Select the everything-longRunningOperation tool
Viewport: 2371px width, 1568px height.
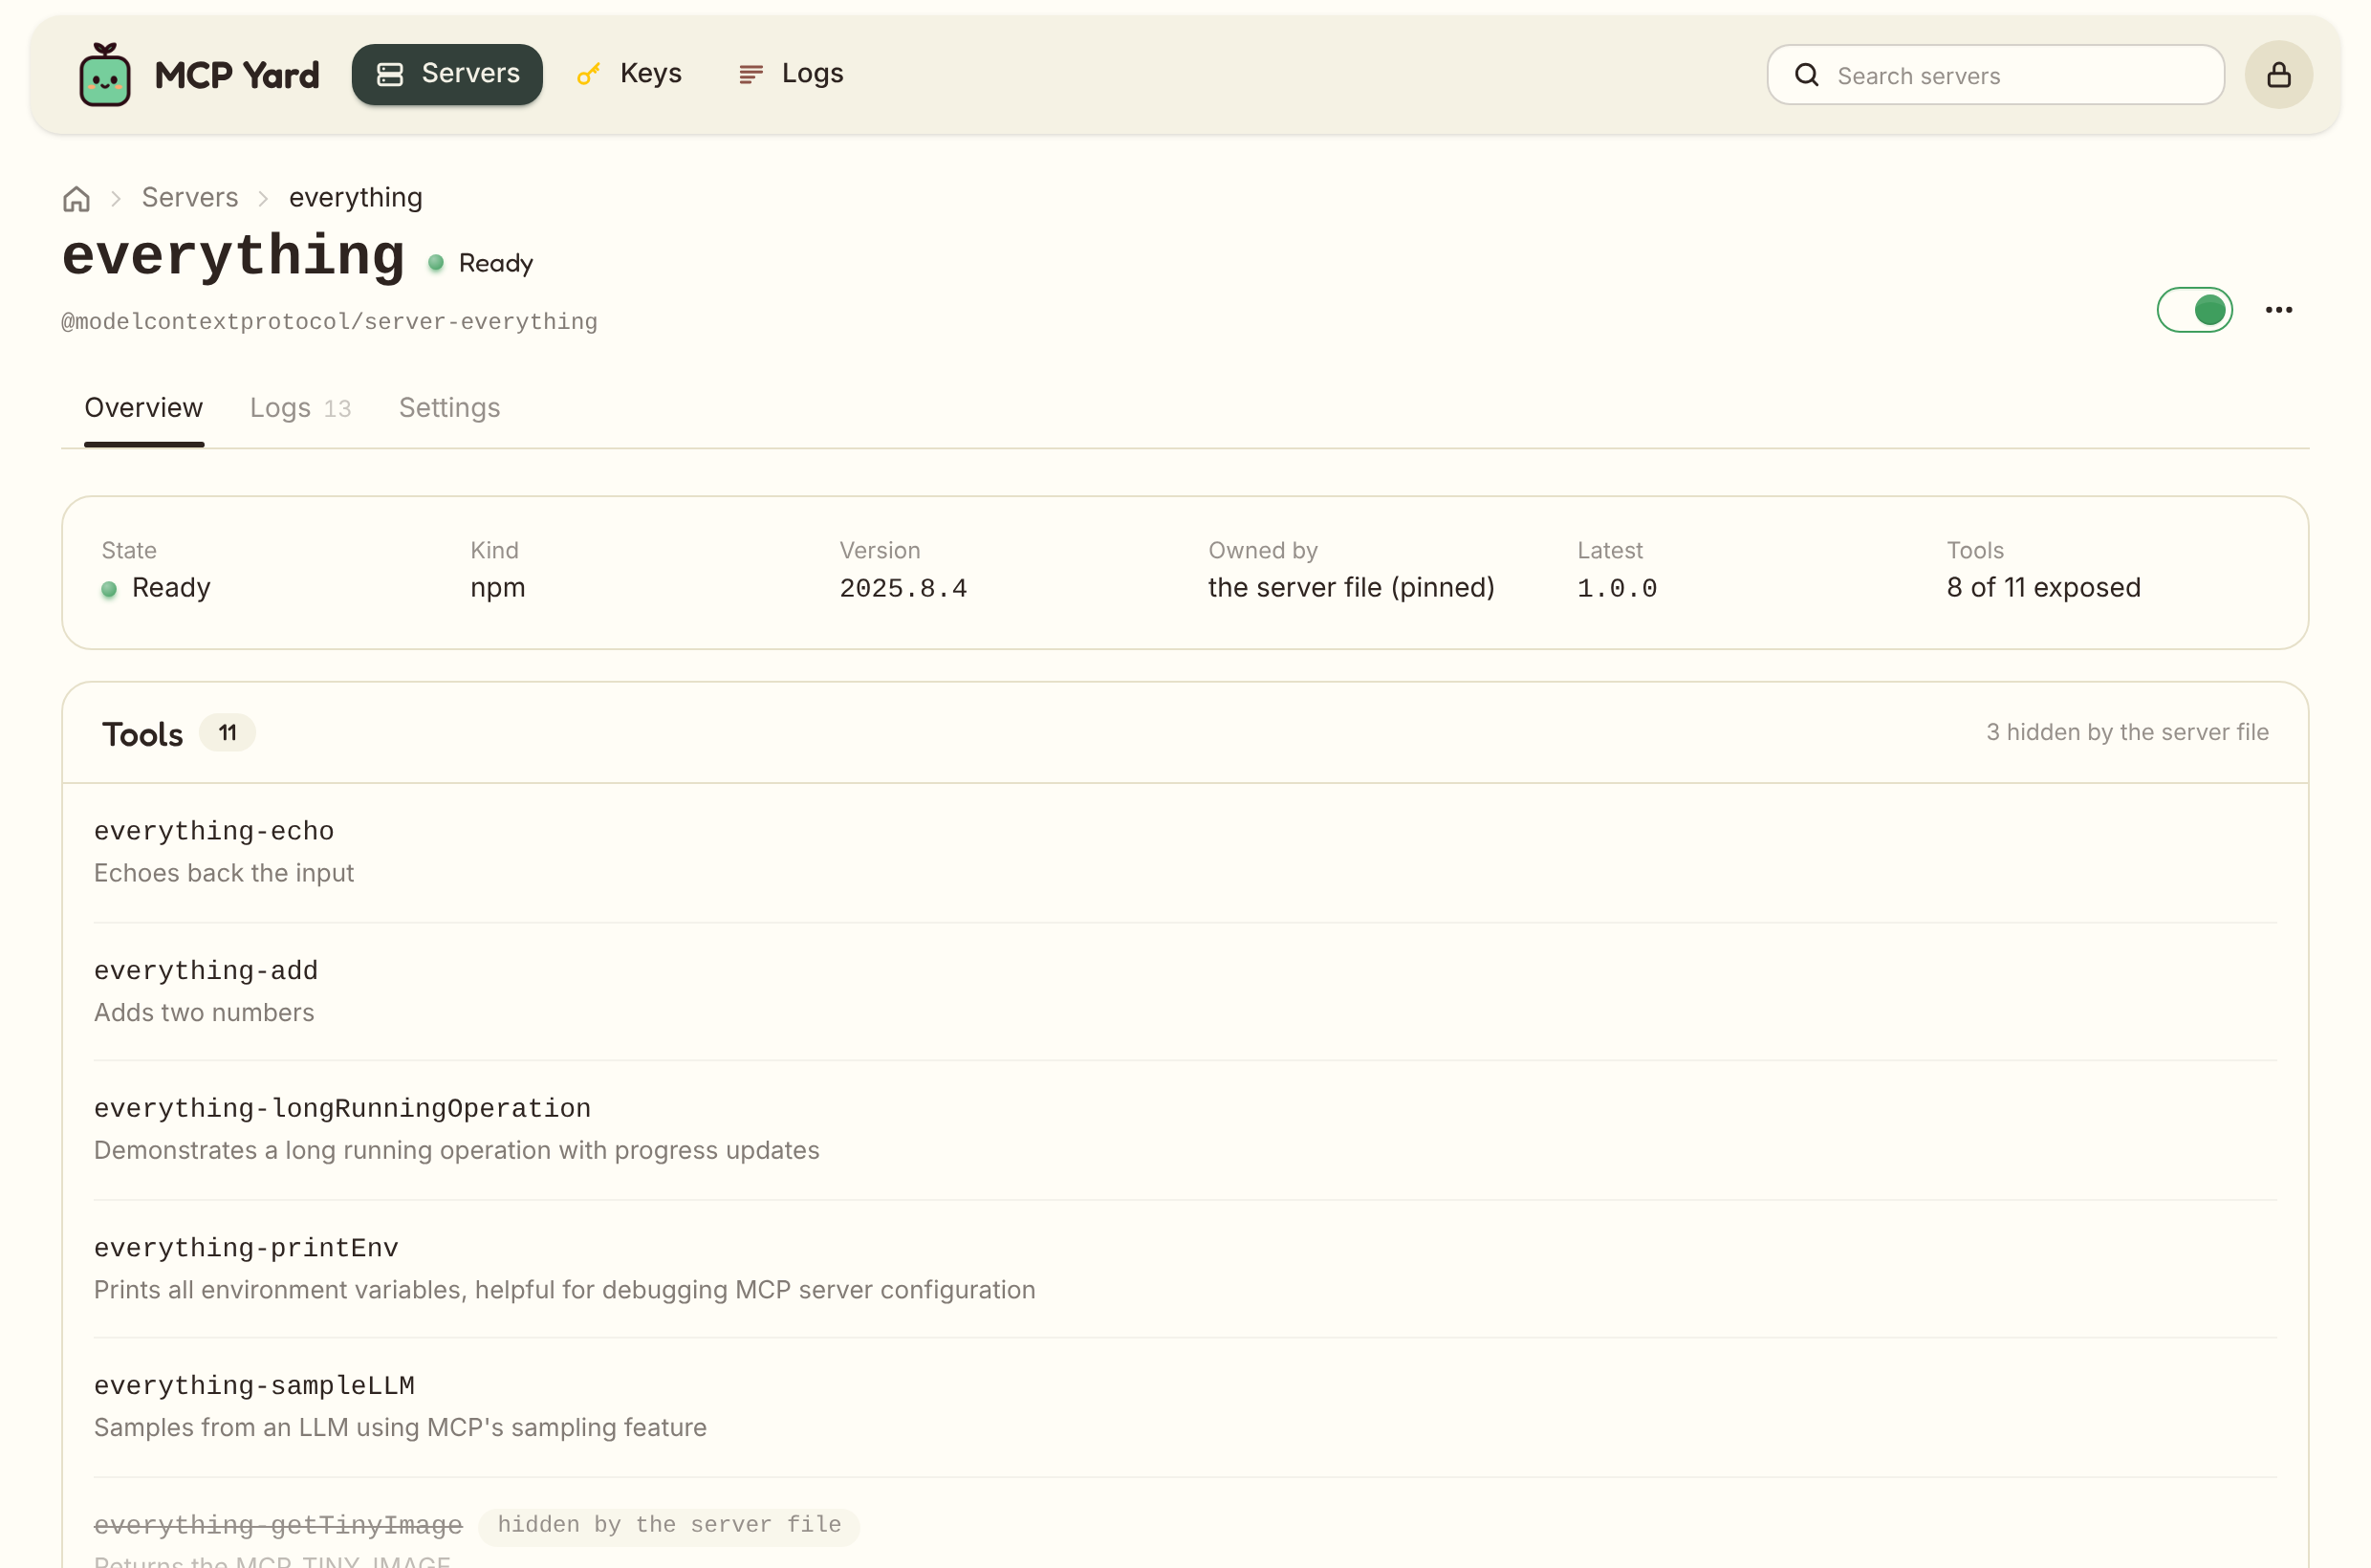(1185, 1130)
